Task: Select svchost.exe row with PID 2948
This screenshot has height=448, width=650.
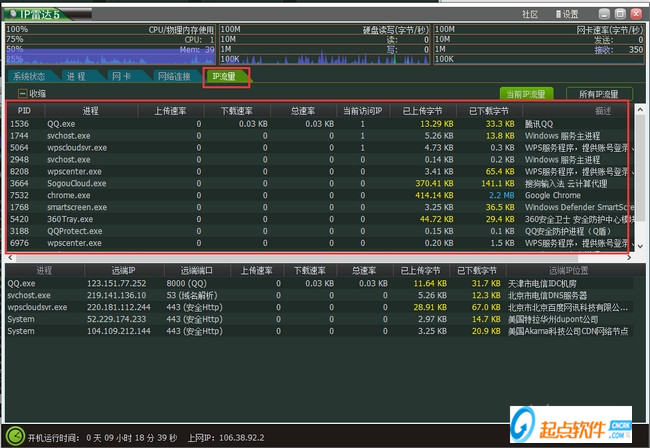Action: [318, 160]
